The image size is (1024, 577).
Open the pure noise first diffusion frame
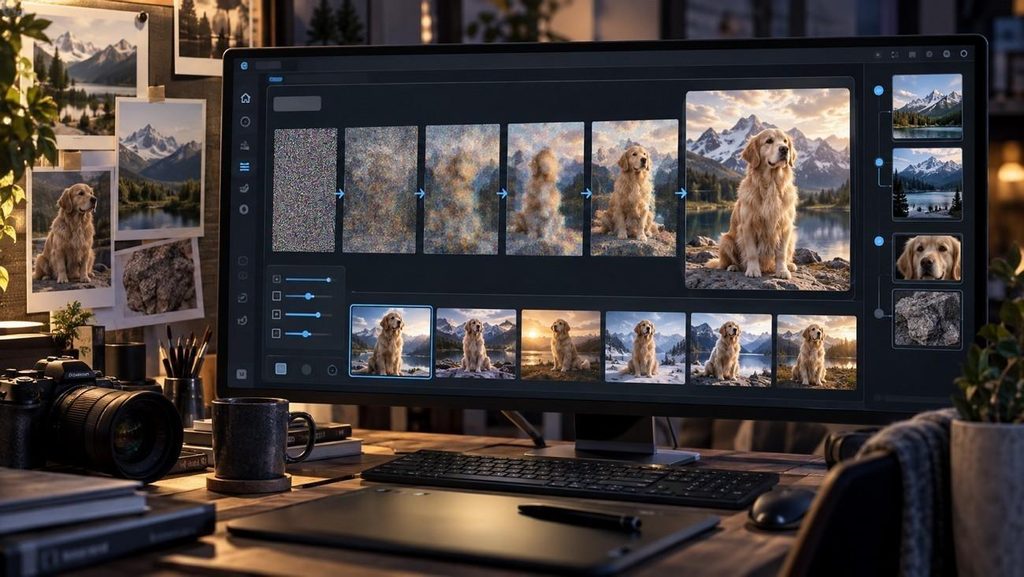point(304,190)
